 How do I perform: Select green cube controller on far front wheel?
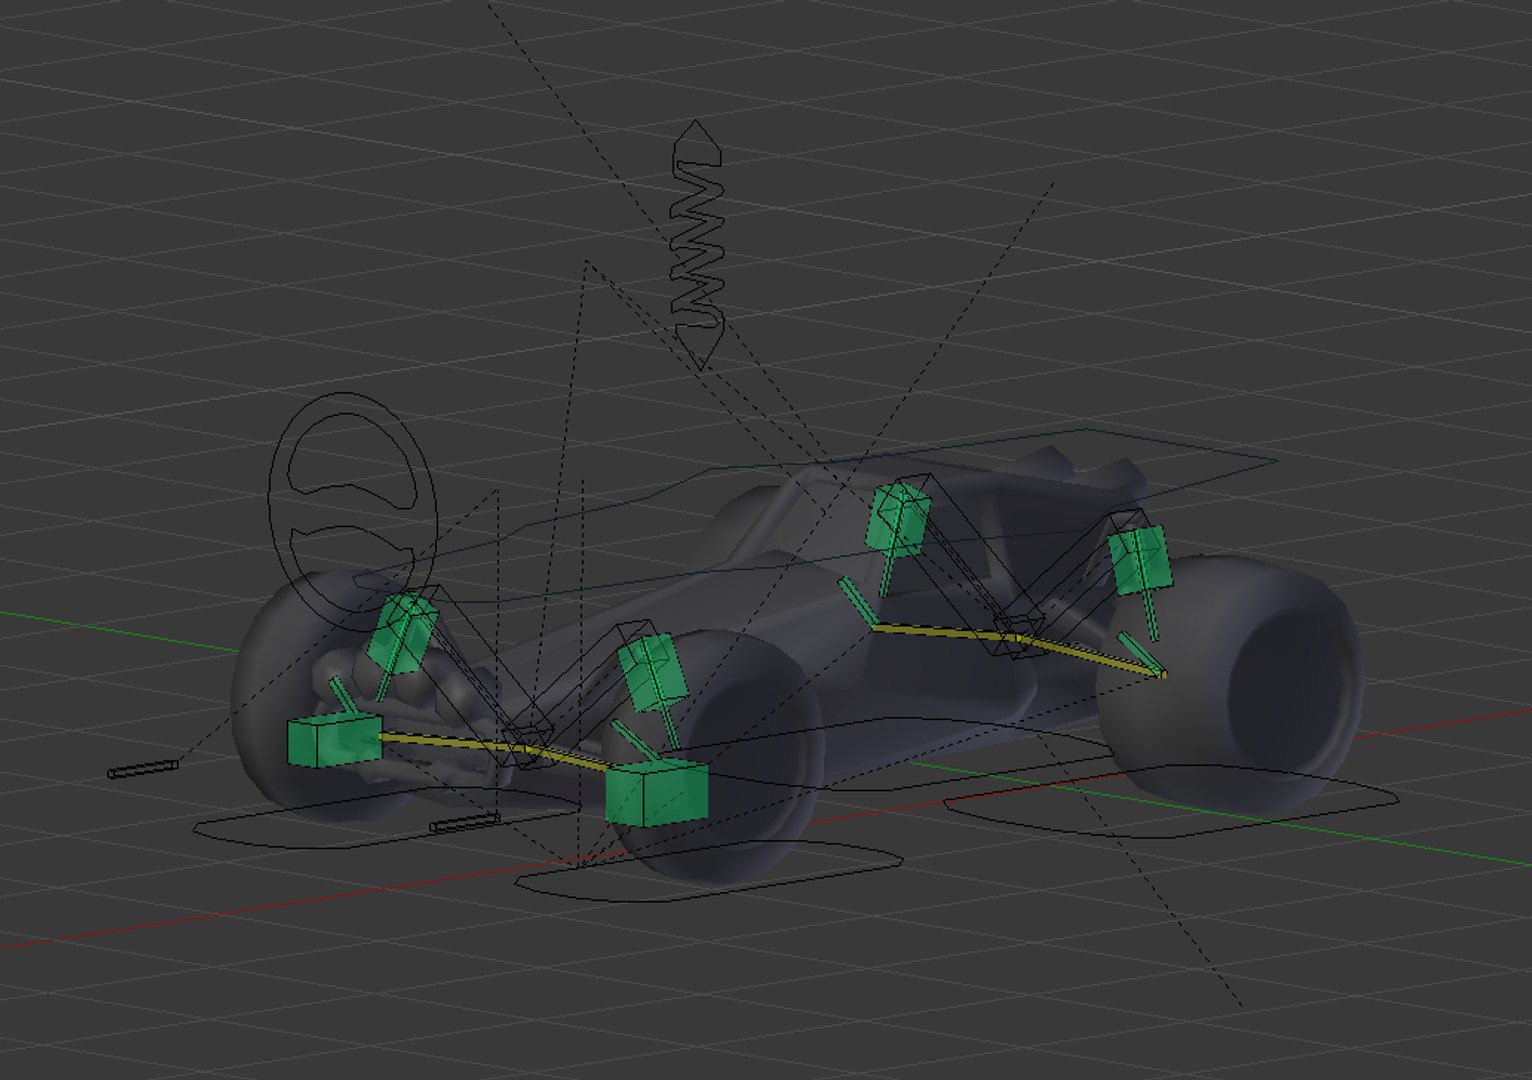(334, 741)
